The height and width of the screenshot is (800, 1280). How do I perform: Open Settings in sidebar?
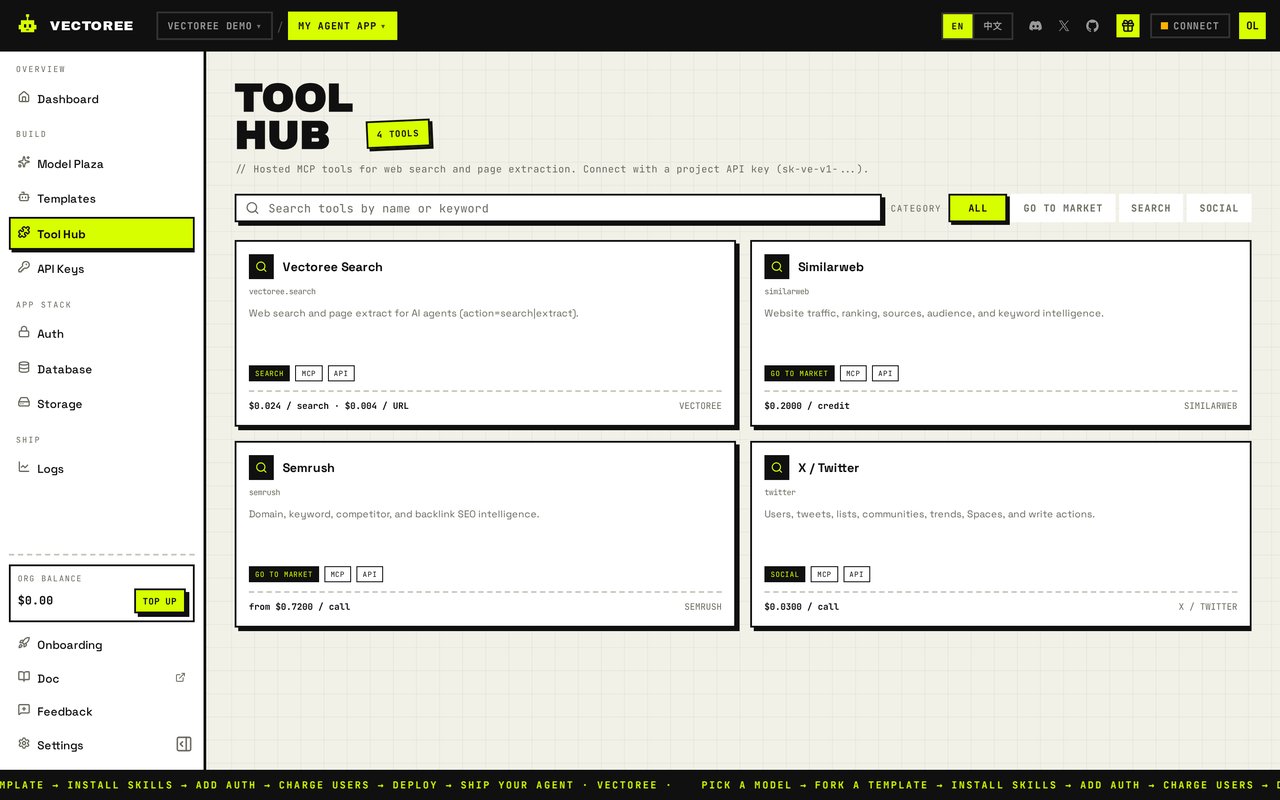(90, 745)
